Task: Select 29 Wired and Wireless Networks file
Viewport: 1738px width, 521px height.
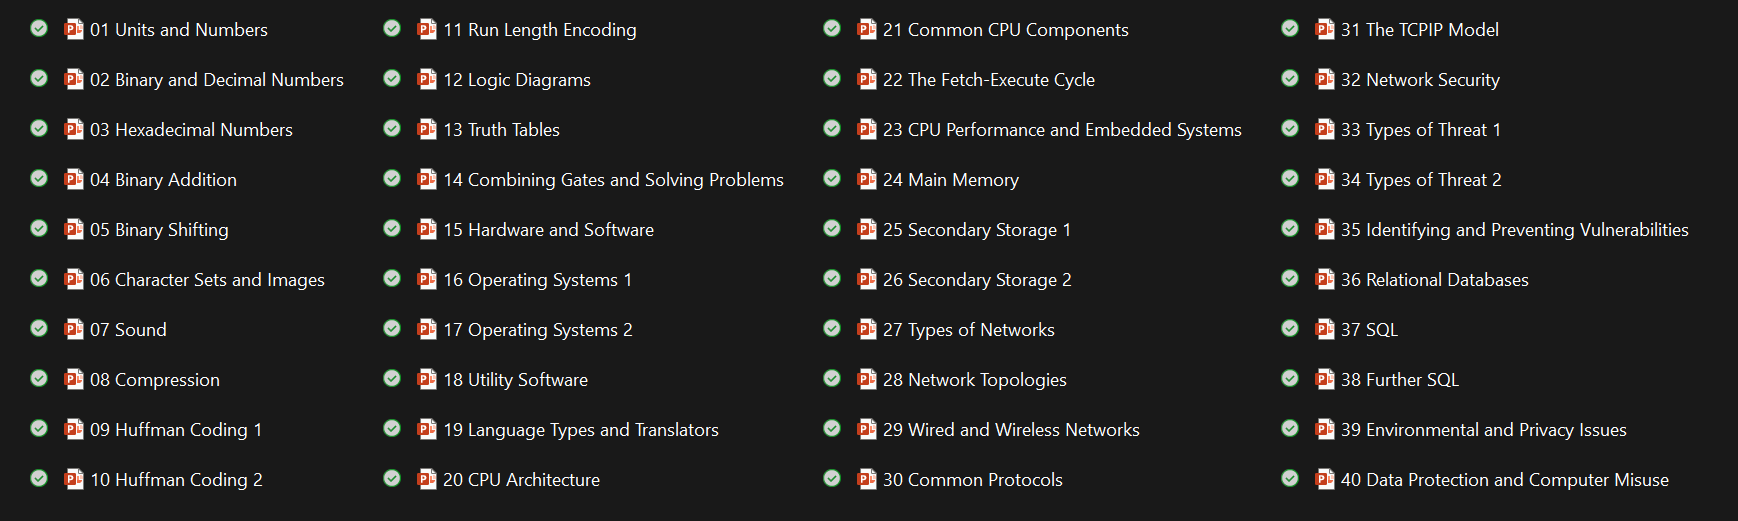Action: [1010, 430]
